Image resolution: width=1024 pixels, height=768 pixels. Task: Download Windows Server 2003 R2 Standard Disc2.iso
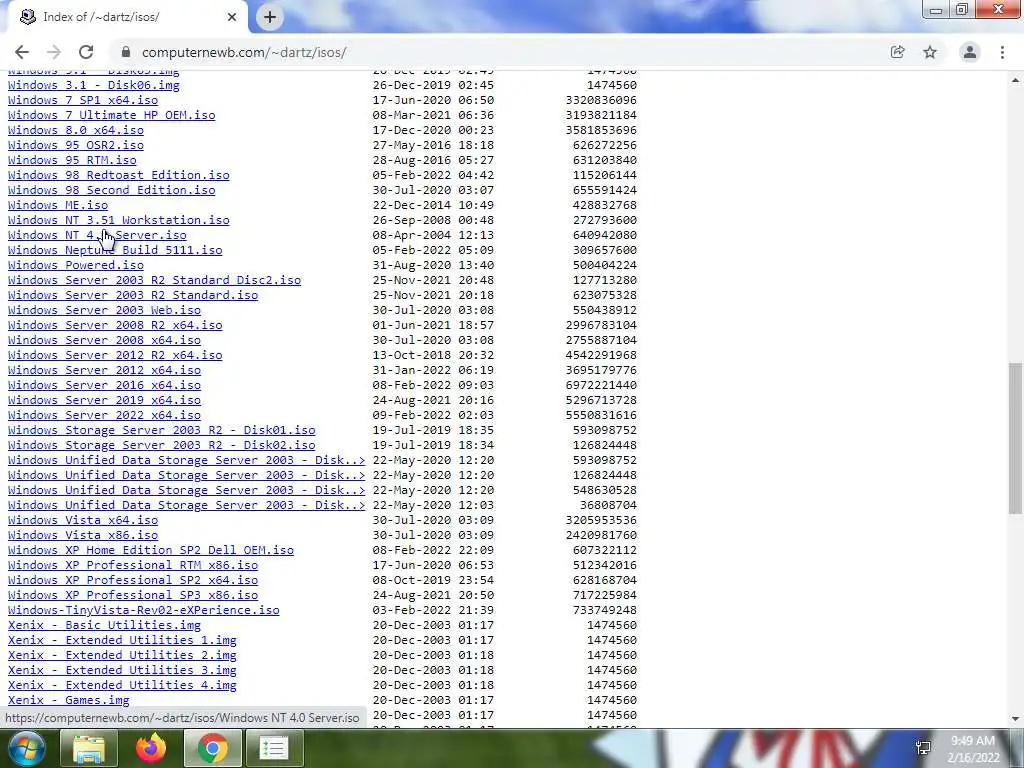154,280
